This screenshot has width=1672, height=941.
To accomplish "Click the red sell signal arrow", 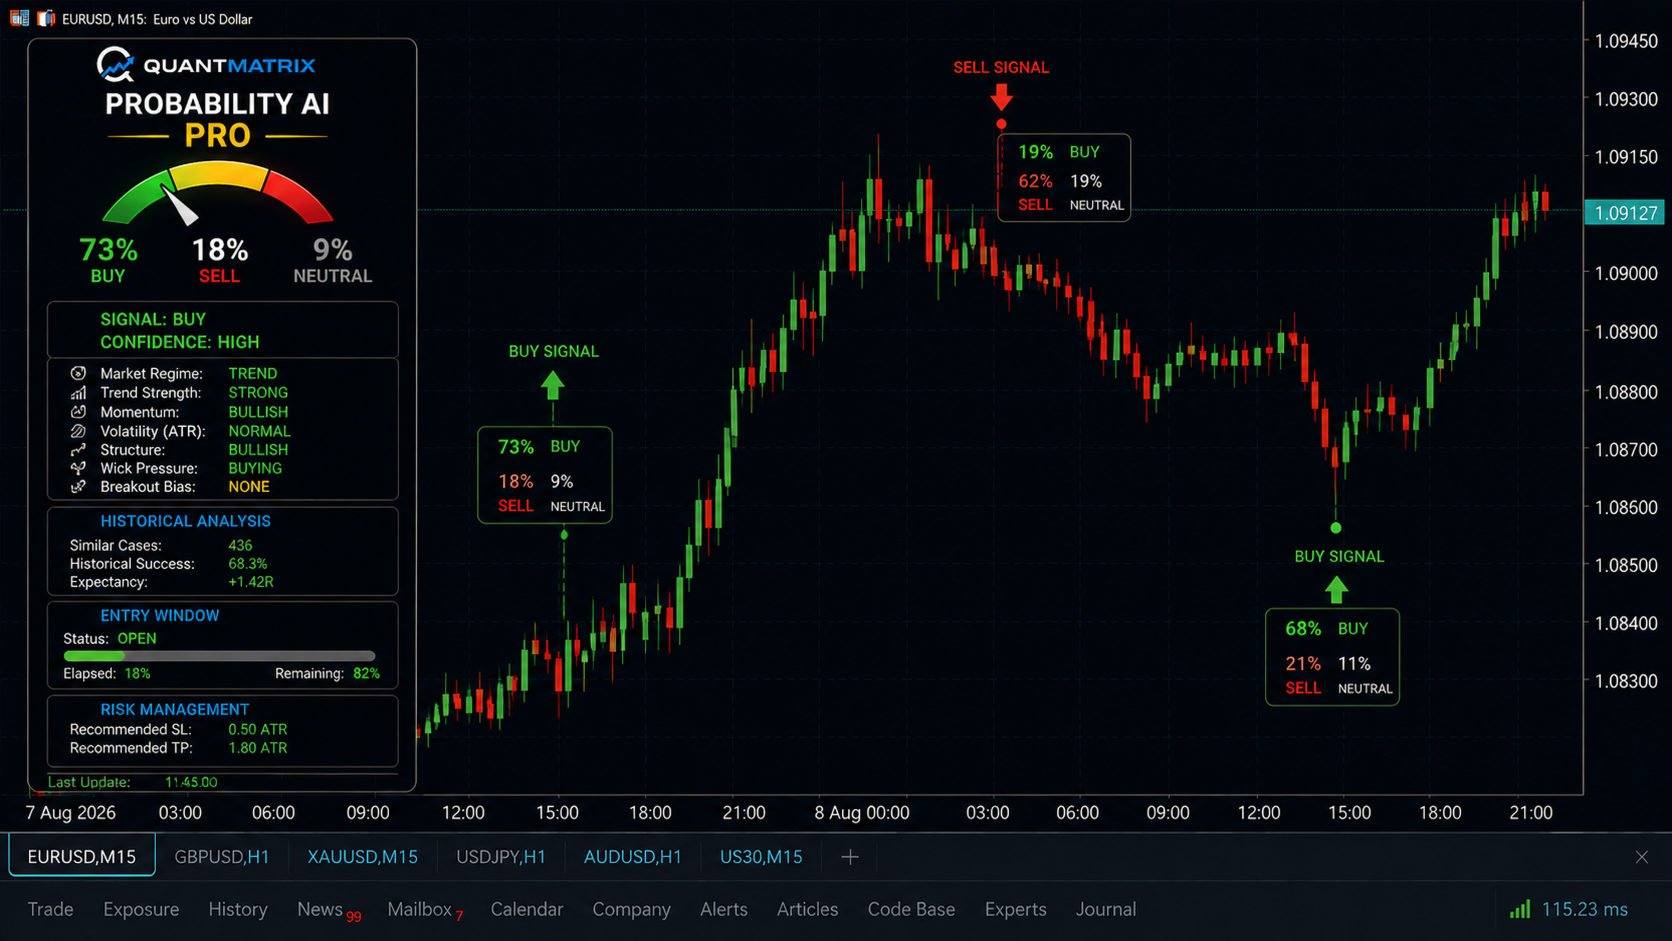I will click(x=1001, y=97).
